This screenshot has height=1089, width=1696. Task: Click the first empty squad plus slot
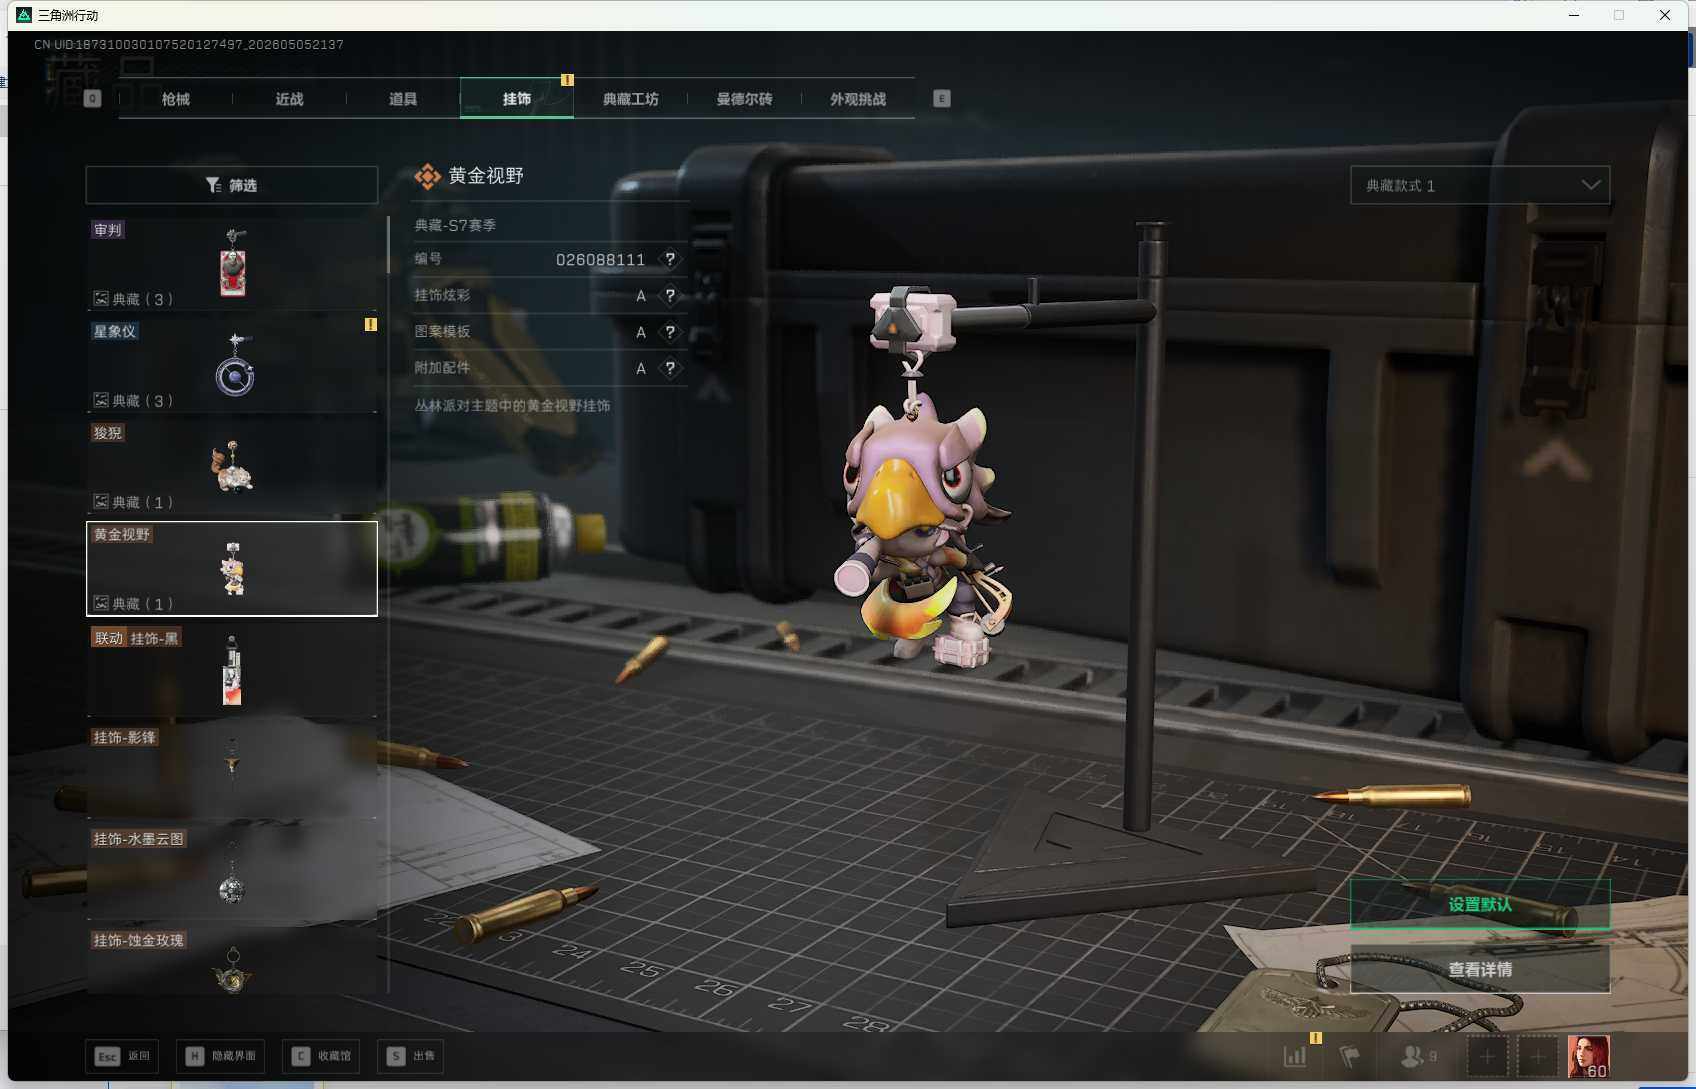click(1486, 1056)
